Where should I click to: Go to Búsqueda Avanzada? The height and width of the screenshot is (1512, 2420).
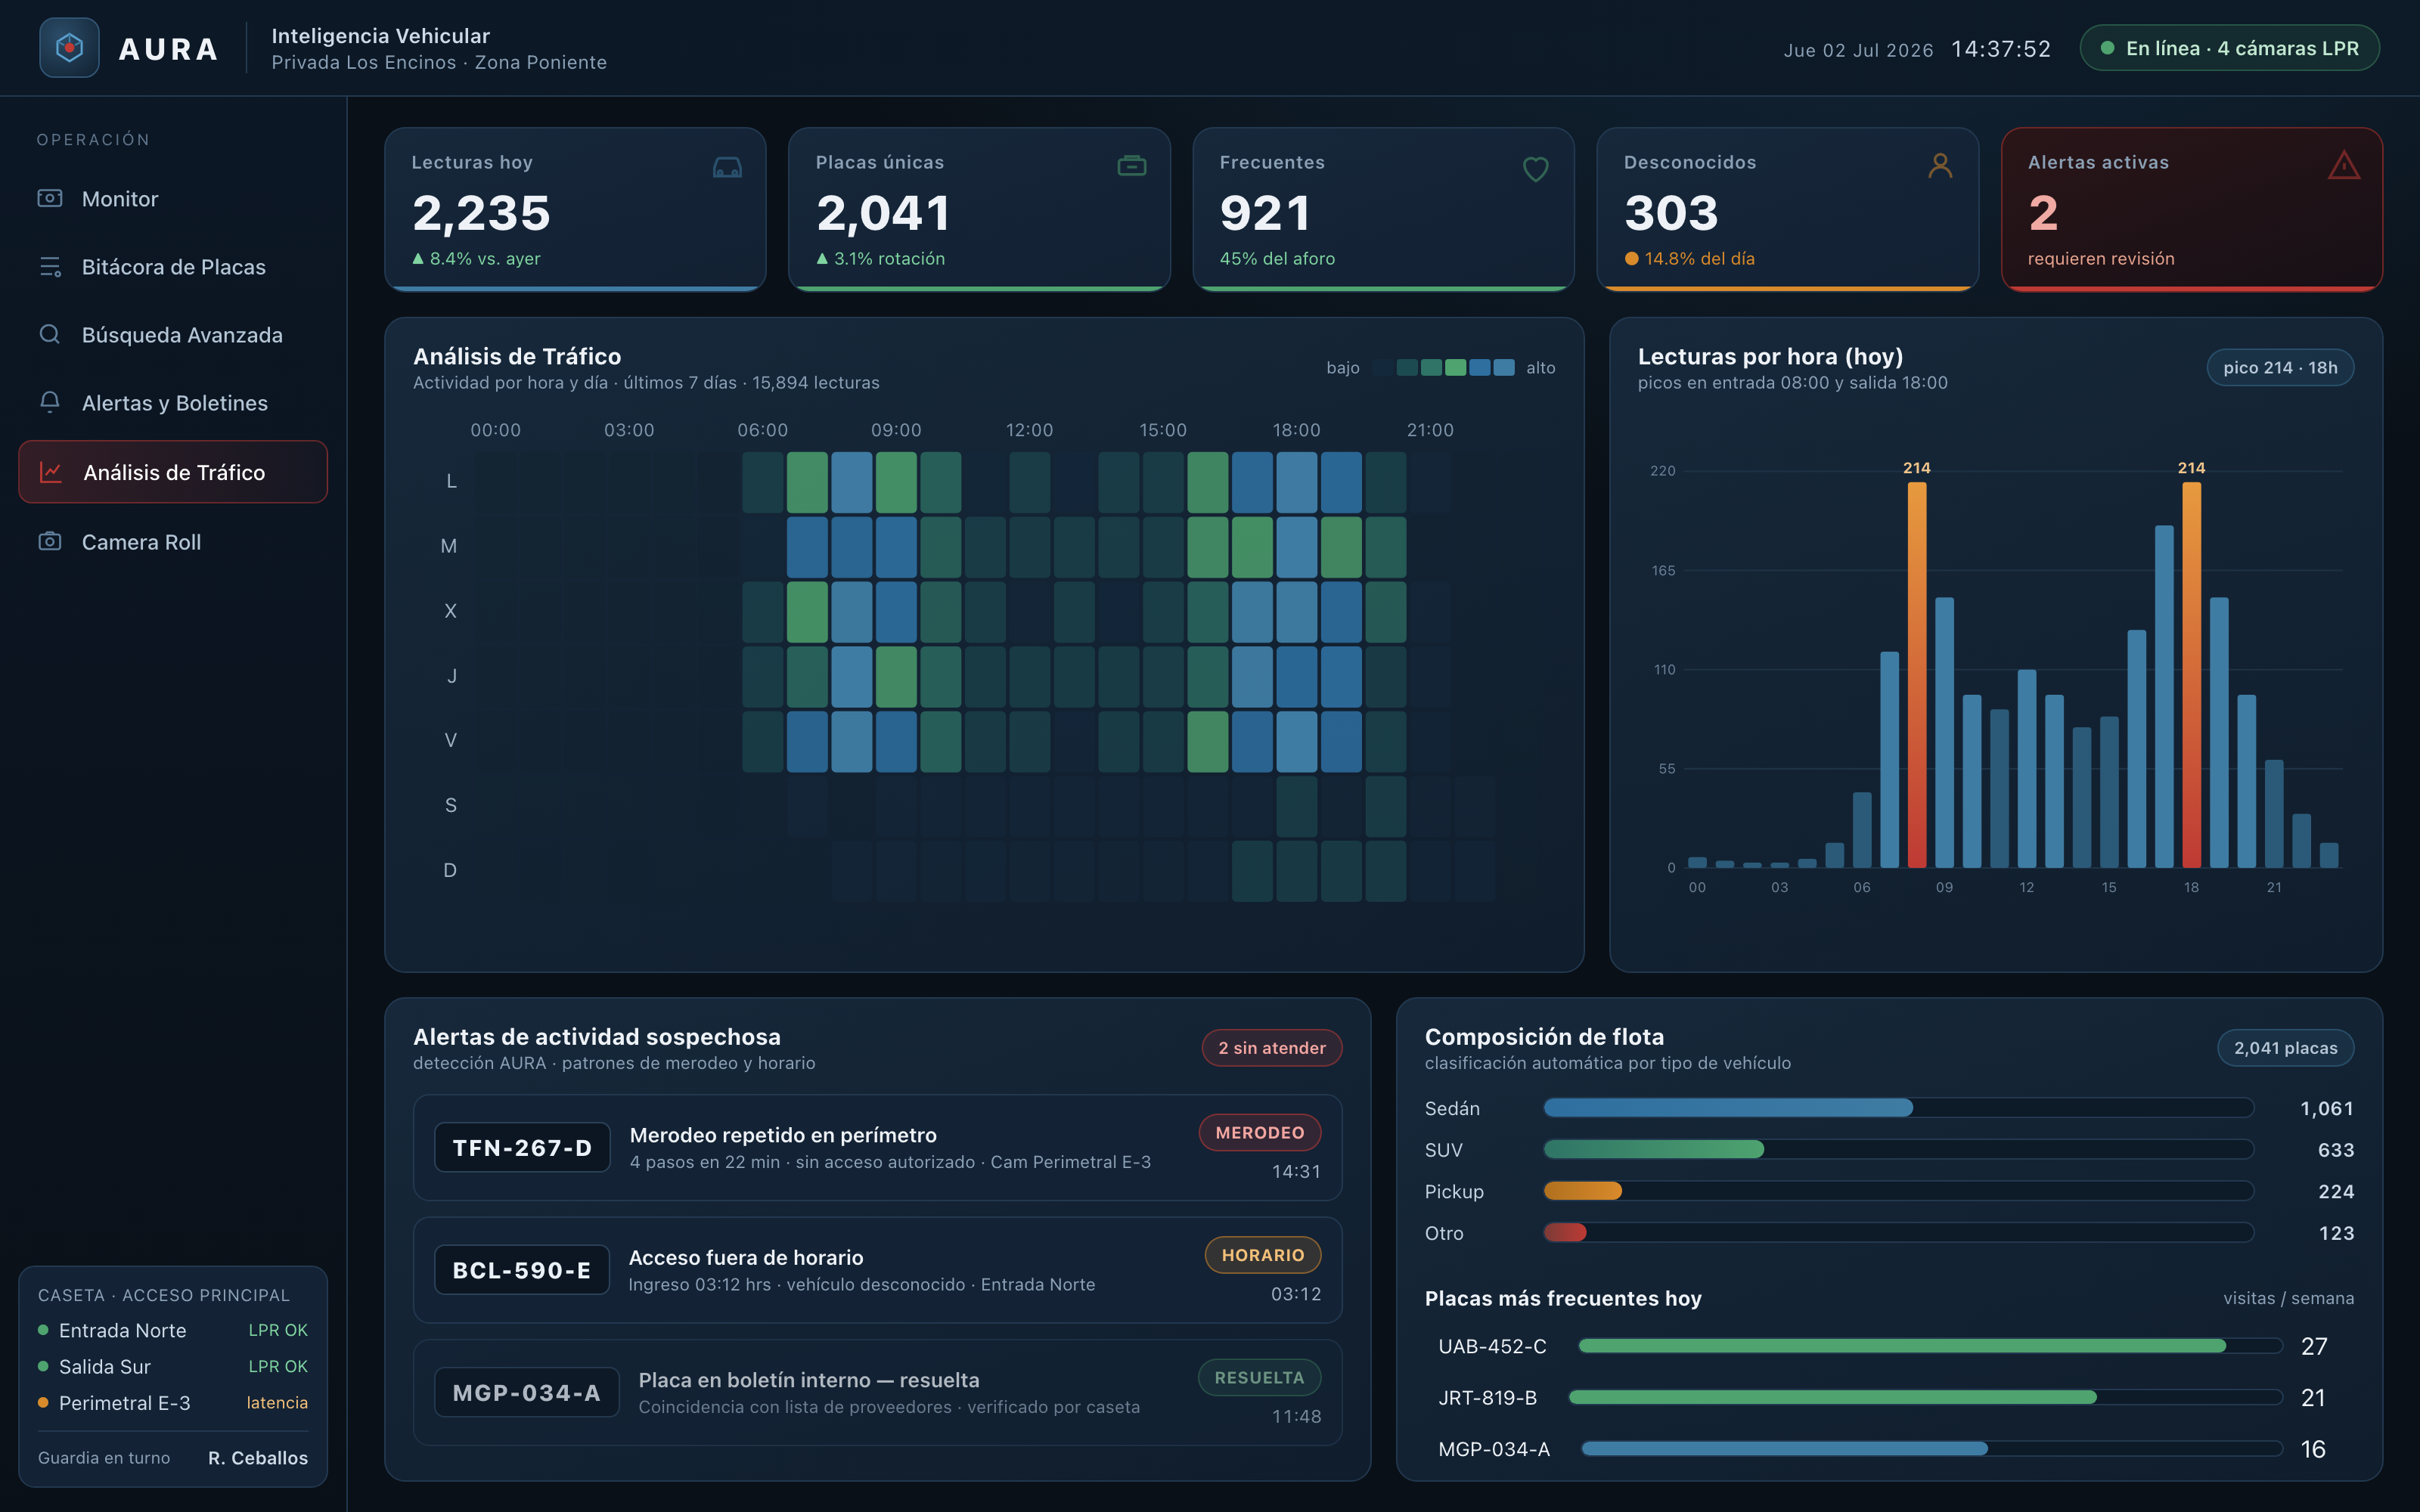[173, 334]
